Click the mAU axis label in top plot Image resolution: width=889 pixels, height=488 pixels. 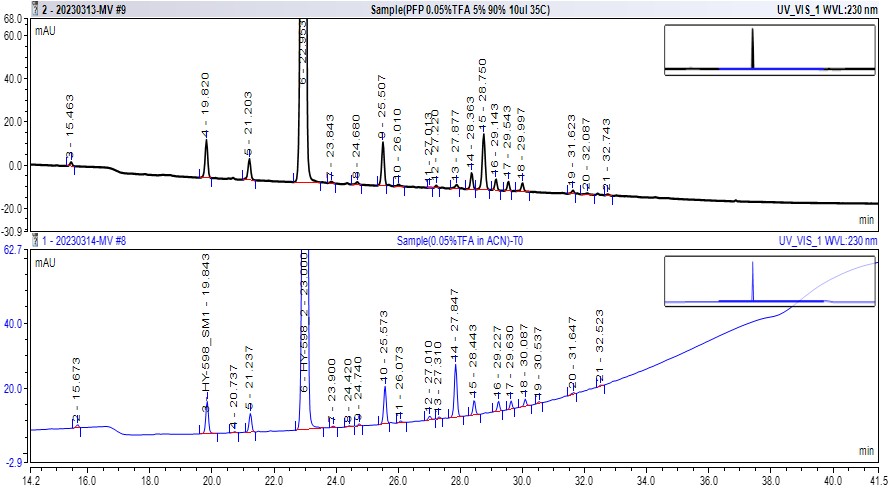[45, 31]
